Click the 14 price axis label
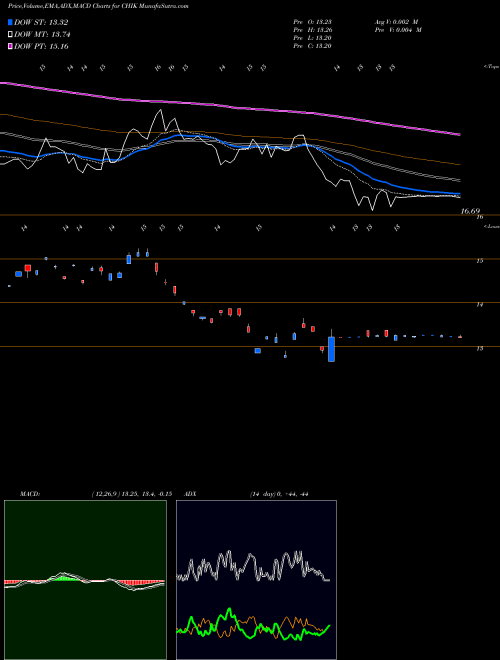The width and height of the screenshot is (500, 660). pyautogui.click(x=479, y=305)
